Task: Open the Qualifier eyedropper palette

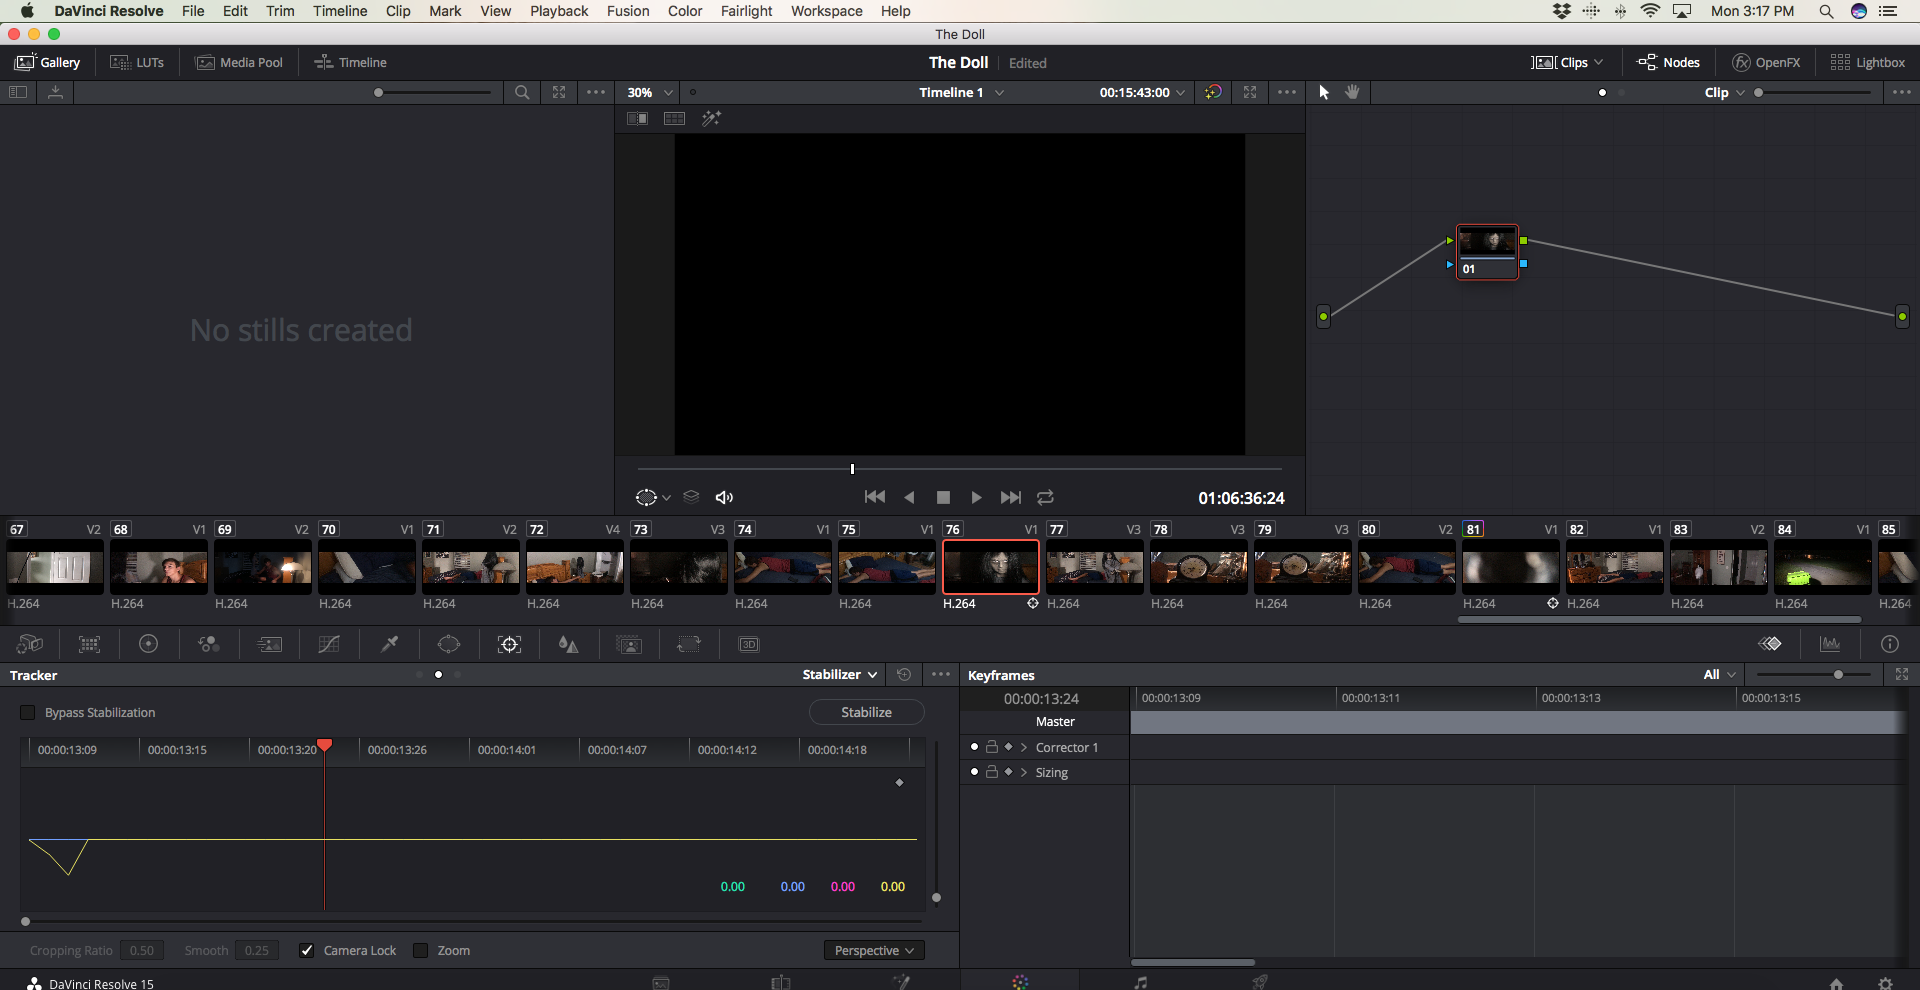Action: [390, 644]
